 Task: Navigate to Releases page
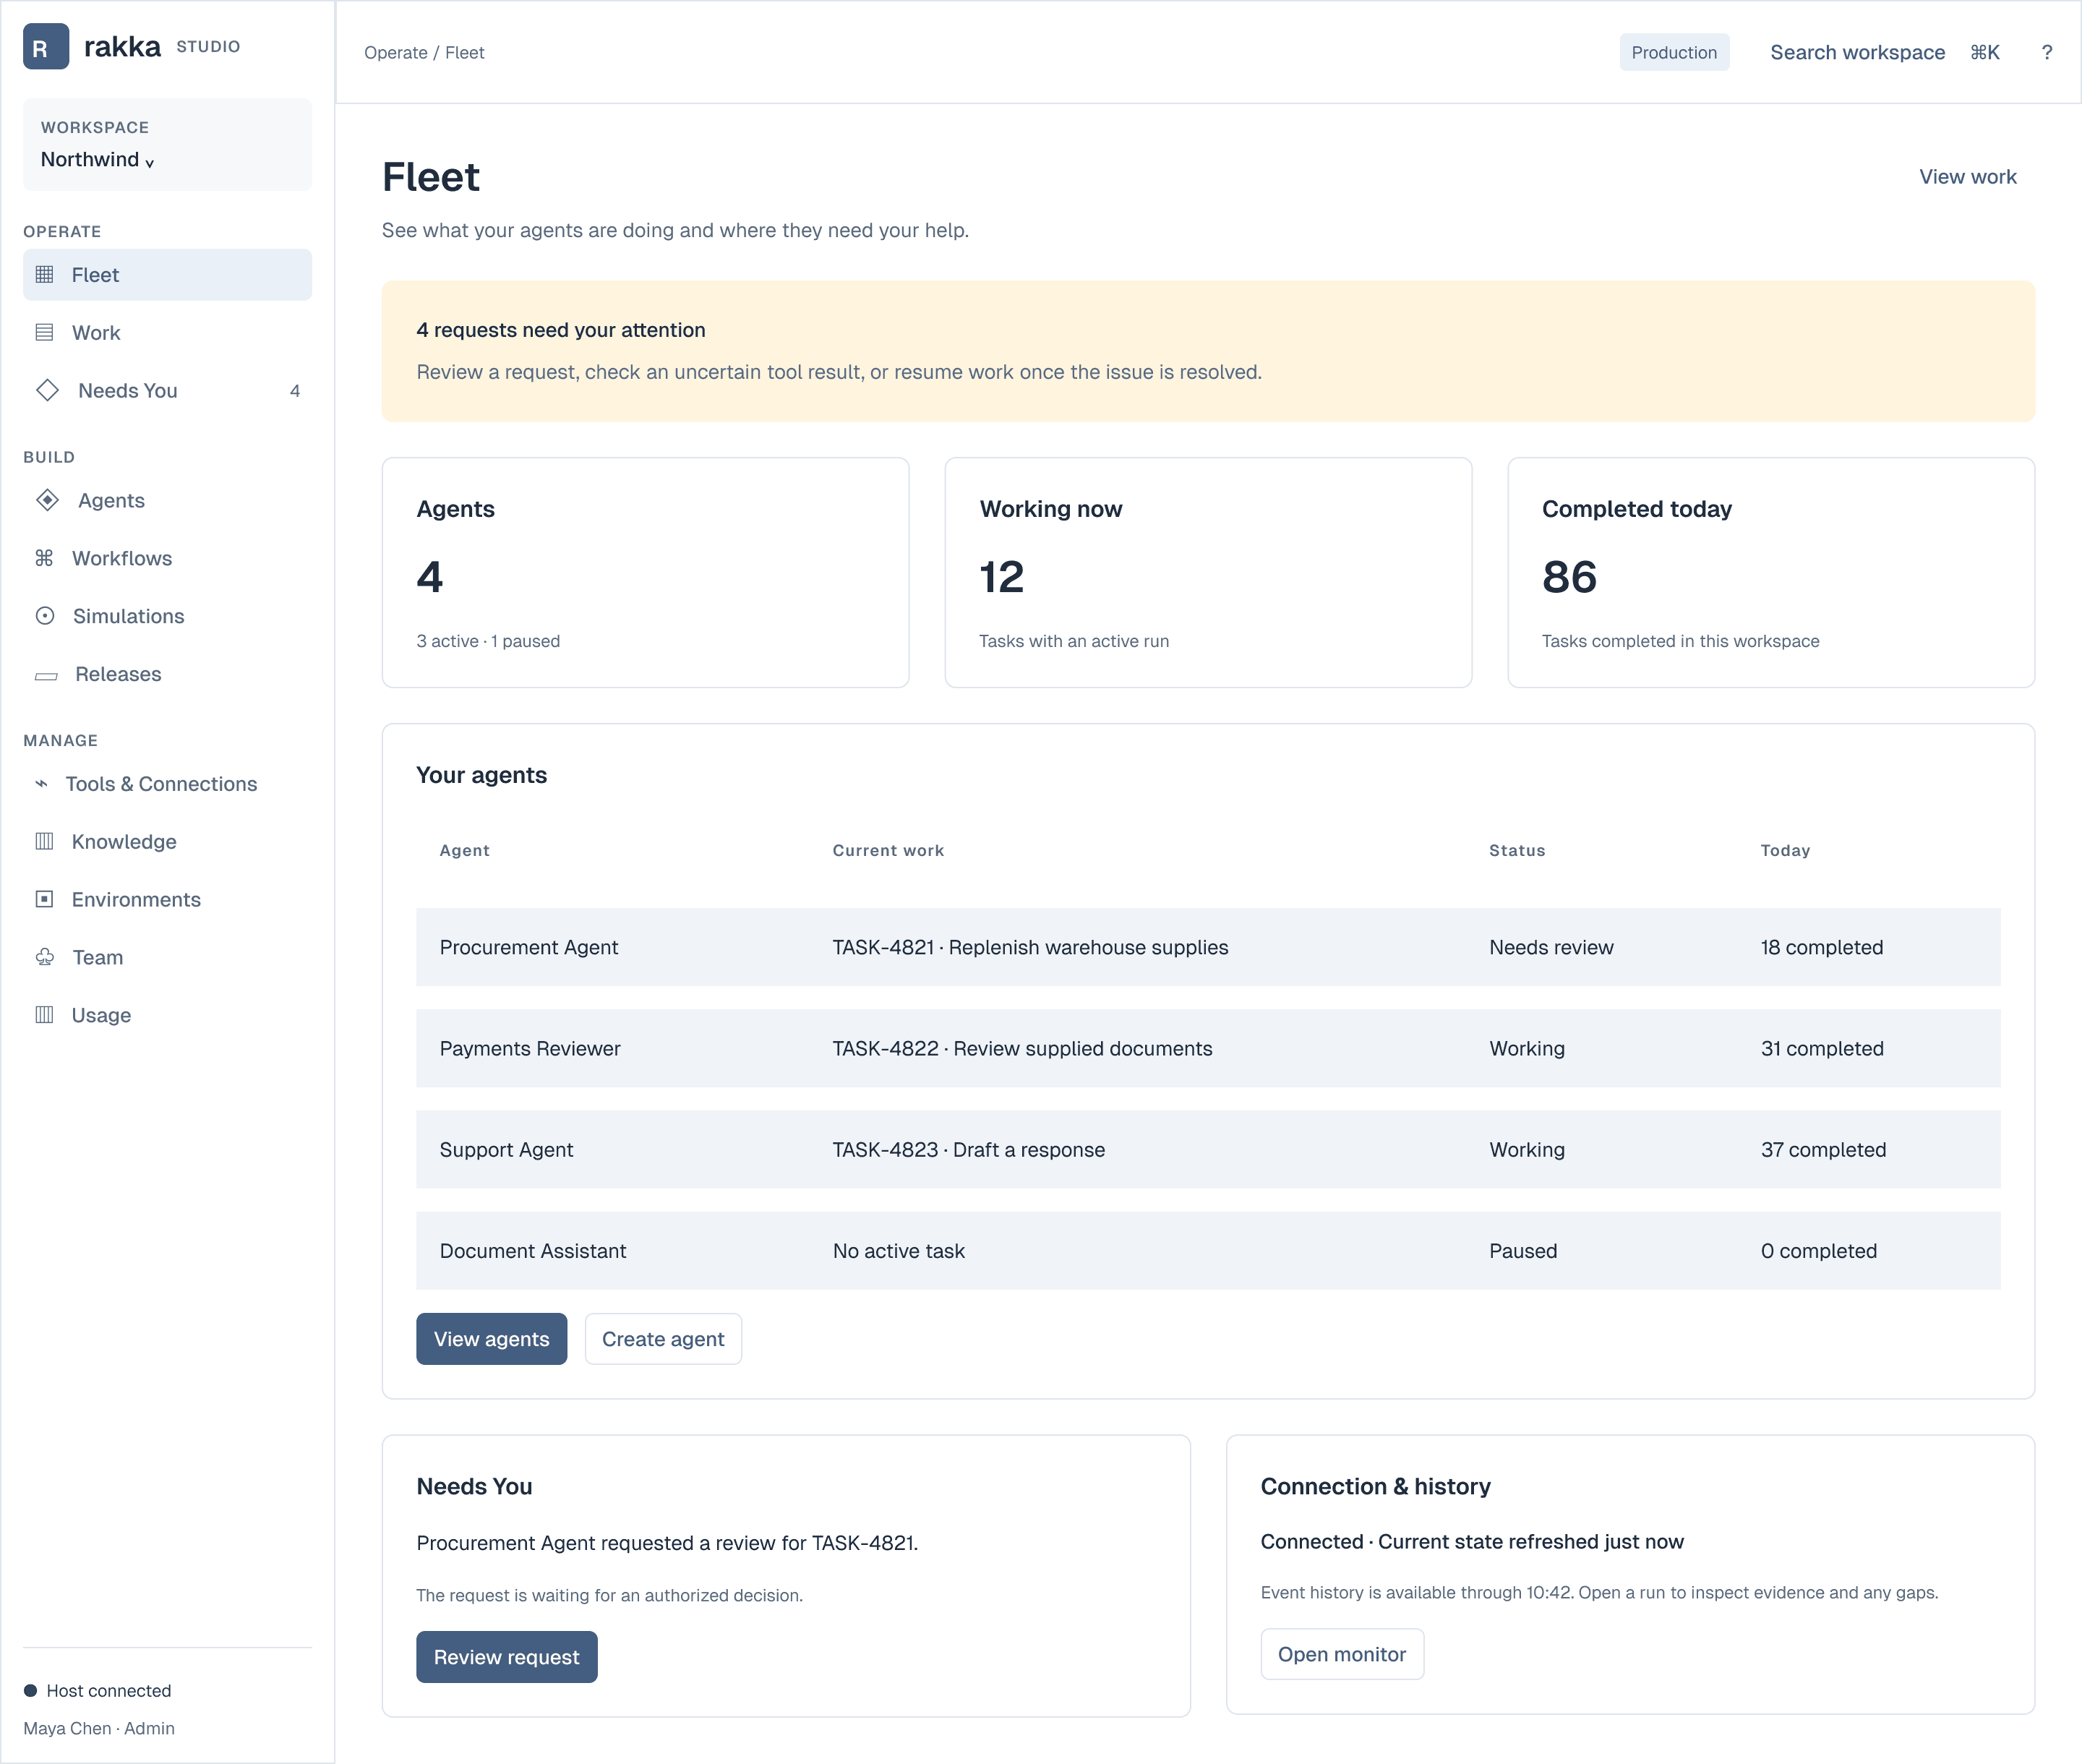(x=168, y=675)
